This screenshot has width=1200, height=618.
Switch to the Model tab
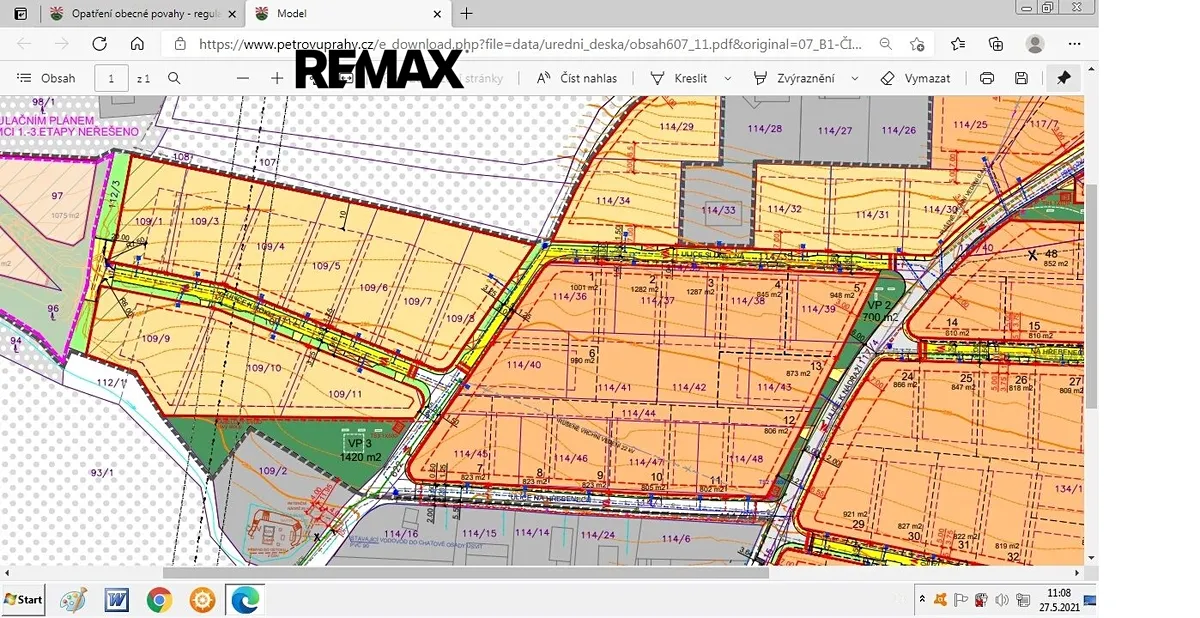pyautogui.click(x=347, y=14)
